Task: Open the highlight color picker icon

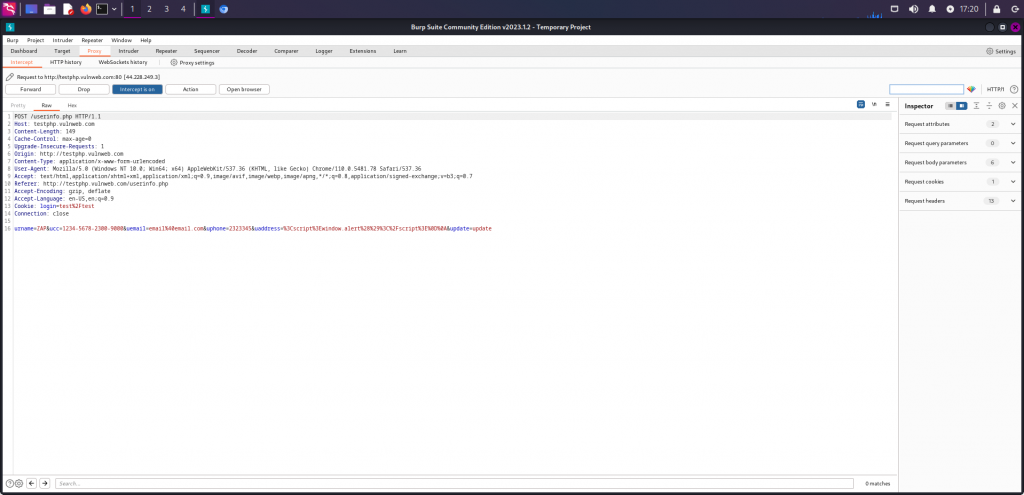Action: [x=971, y=89]
